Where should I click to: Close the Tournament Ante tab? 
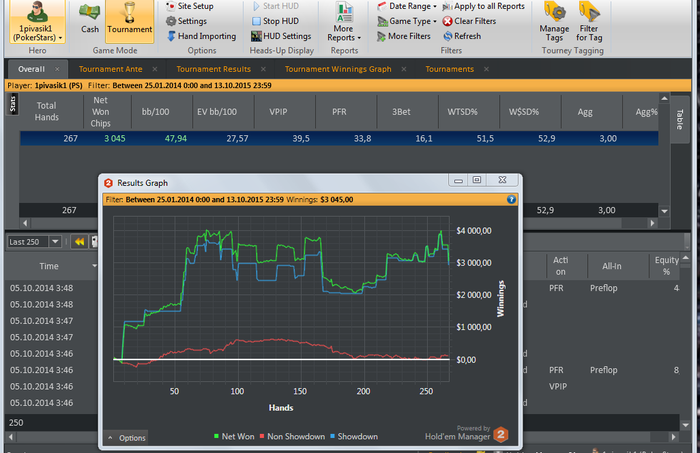point(154,69)
